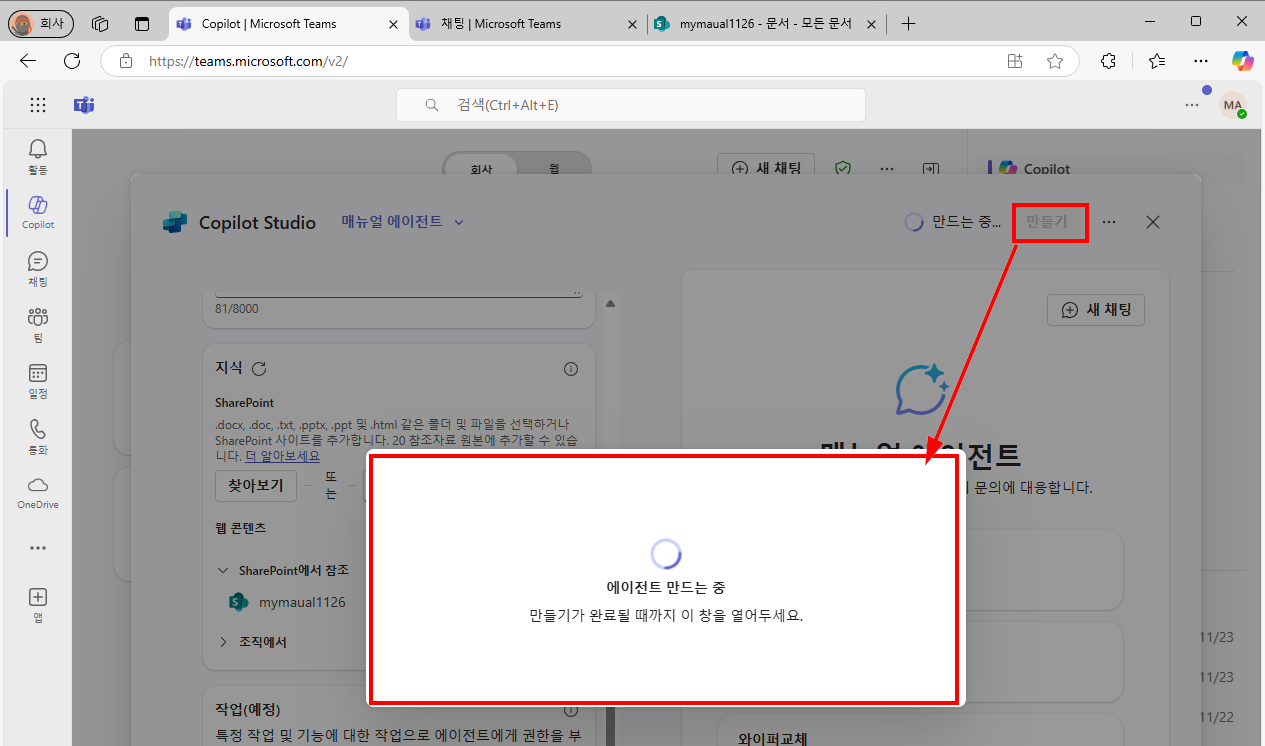The image size is (1265, 746).
Task: Refresh the browser page
Action: 72,61
